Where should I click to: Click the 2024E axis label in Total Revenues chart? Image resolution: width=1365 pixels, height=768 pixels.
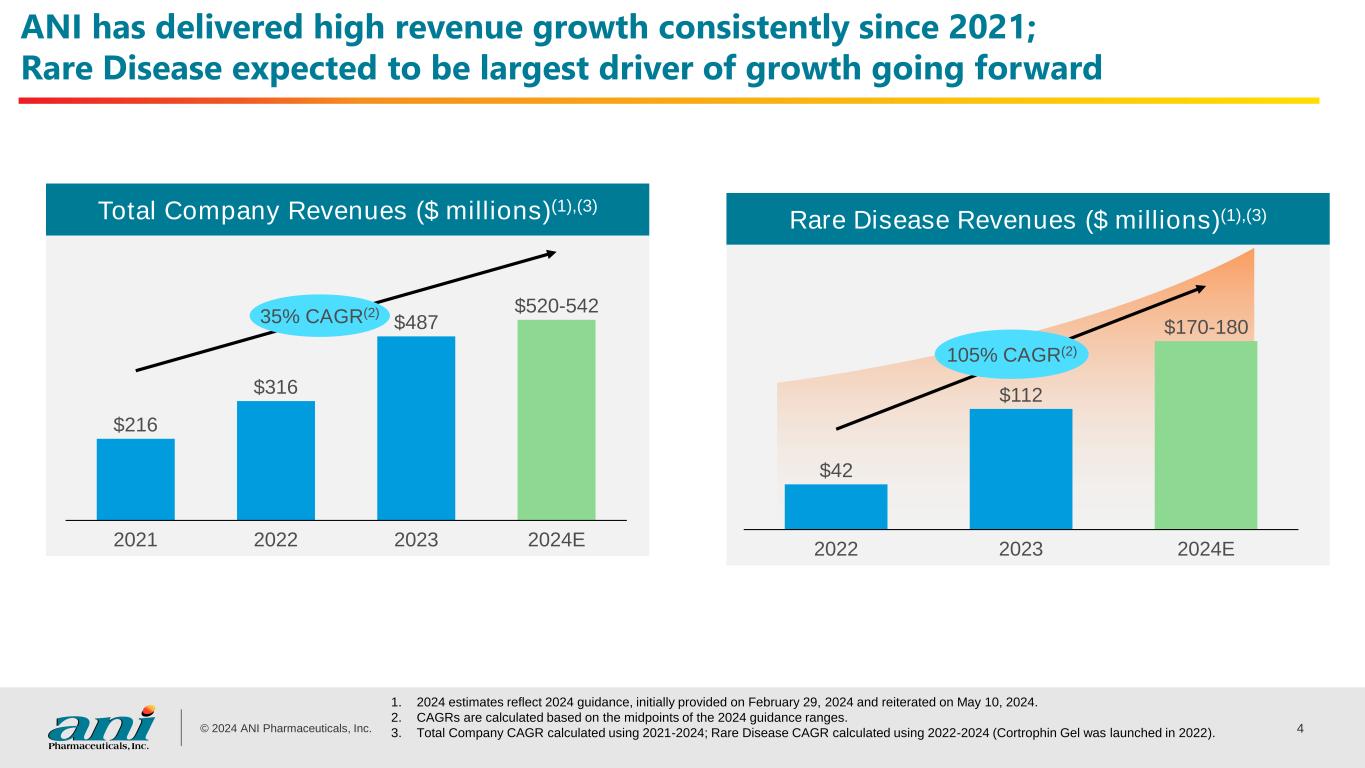556,541
